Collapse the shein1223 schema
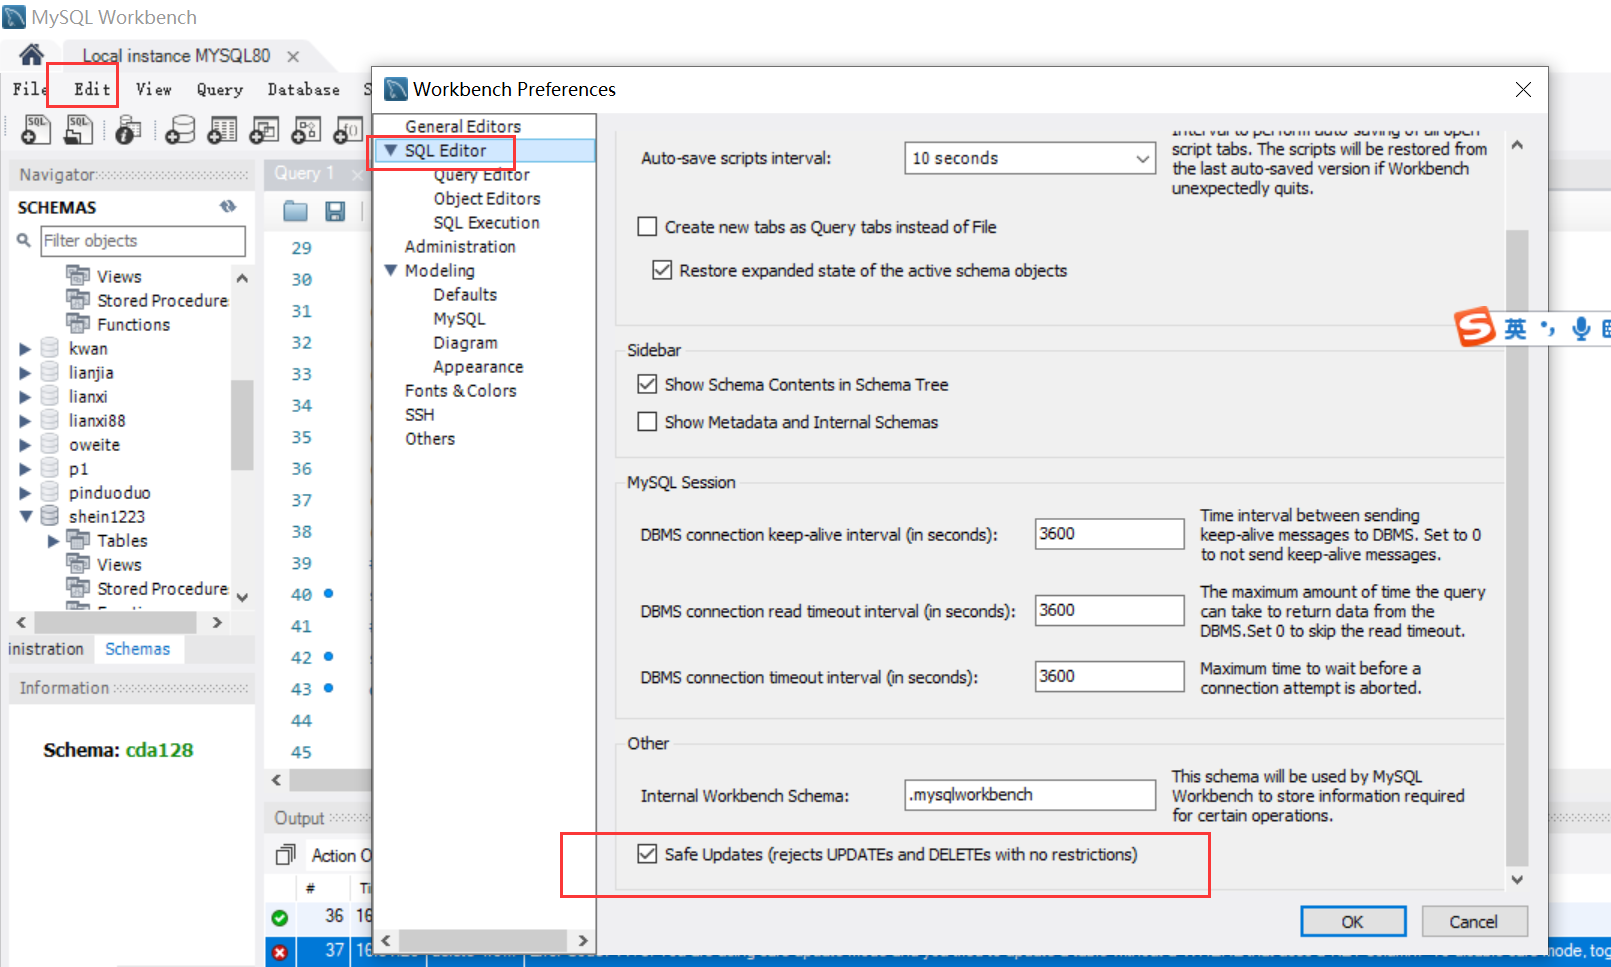1611x967 pixels. click(26, 517)
